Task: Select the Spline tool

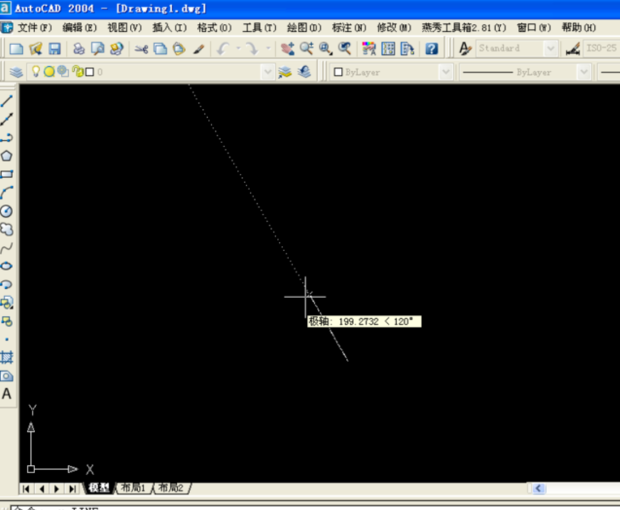Action: (x=7, y=248)
